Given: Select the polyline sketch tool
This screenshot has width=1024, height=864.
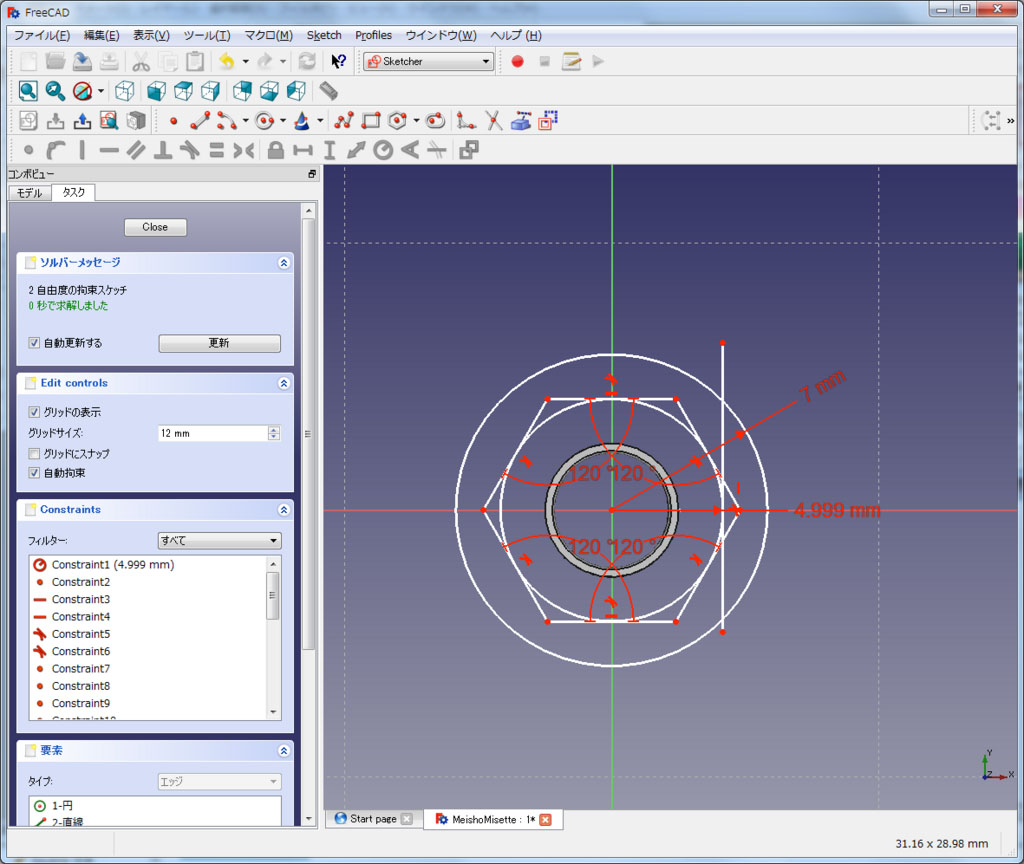Looking at the screenshot, I should pos(344,121).
